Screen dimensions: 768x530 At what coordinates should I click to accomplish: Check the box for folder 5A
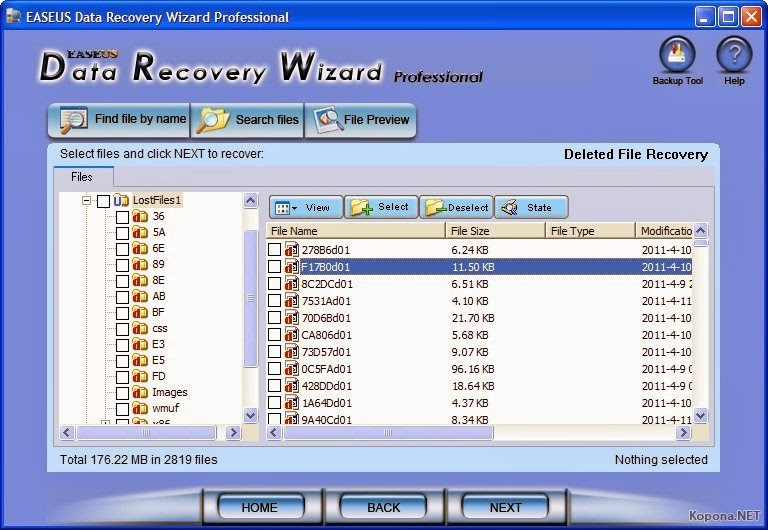point(122,233)
